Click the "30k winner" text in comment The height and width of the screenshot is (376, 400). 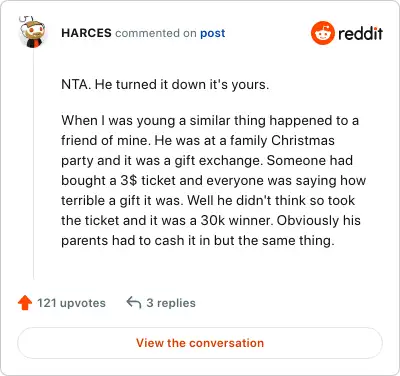tap(236, 220)
